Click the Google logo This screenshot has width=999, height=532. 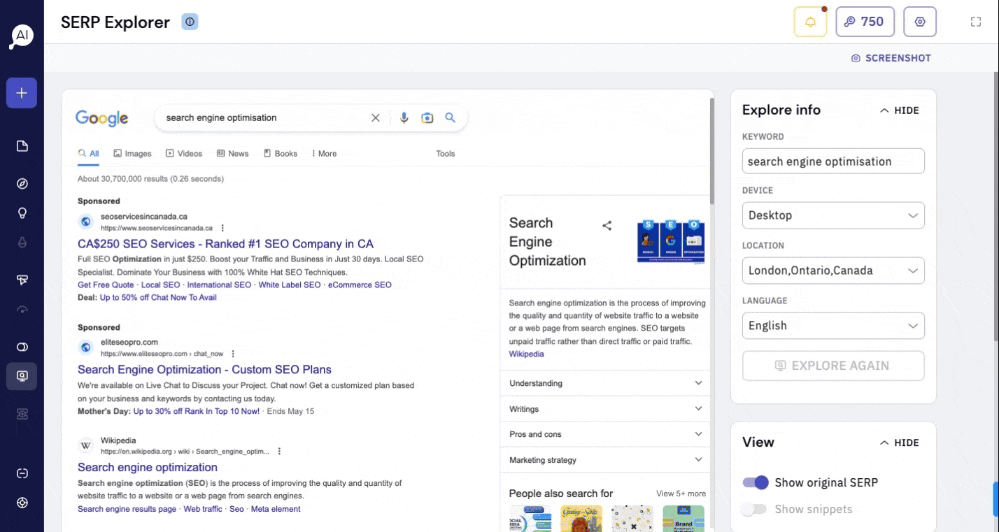pos(102,119)
